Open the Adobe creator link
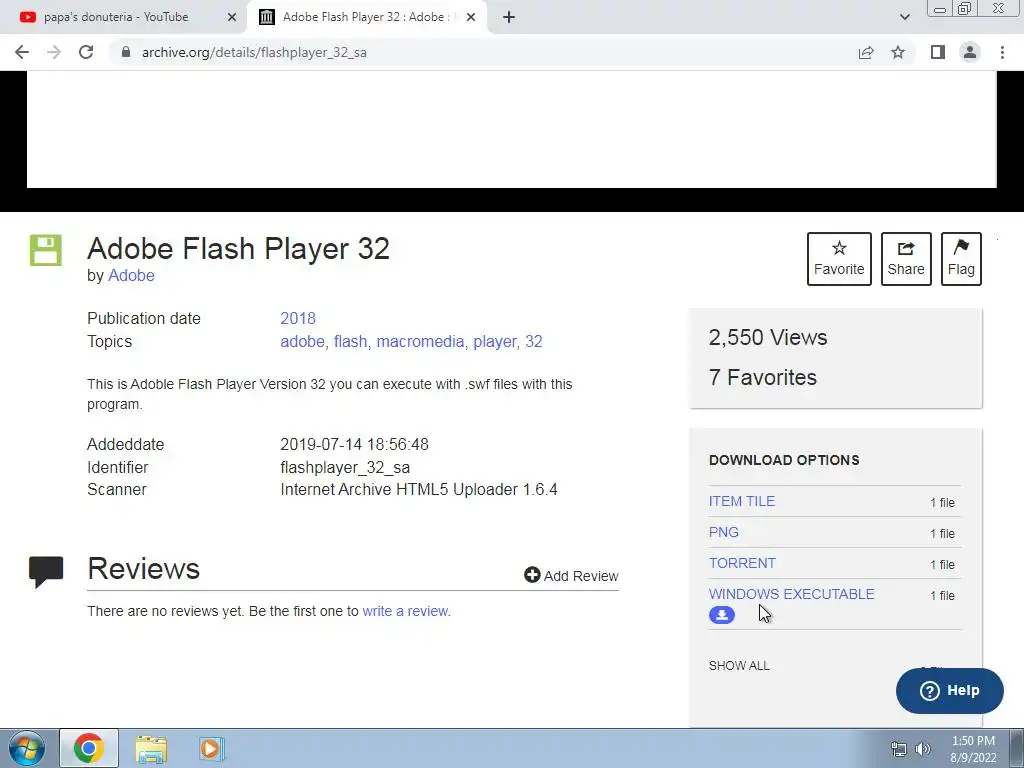The width and height of the screenshot is (1024, 768). click(131, 276)
